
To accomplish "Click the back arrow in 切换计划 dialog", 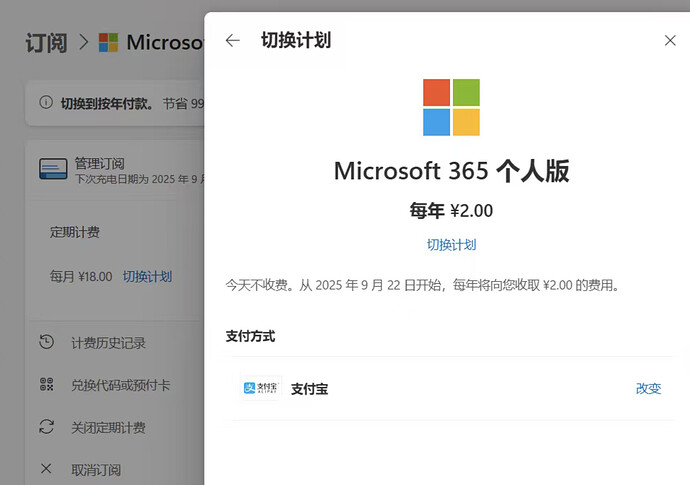I will [233, 40].
